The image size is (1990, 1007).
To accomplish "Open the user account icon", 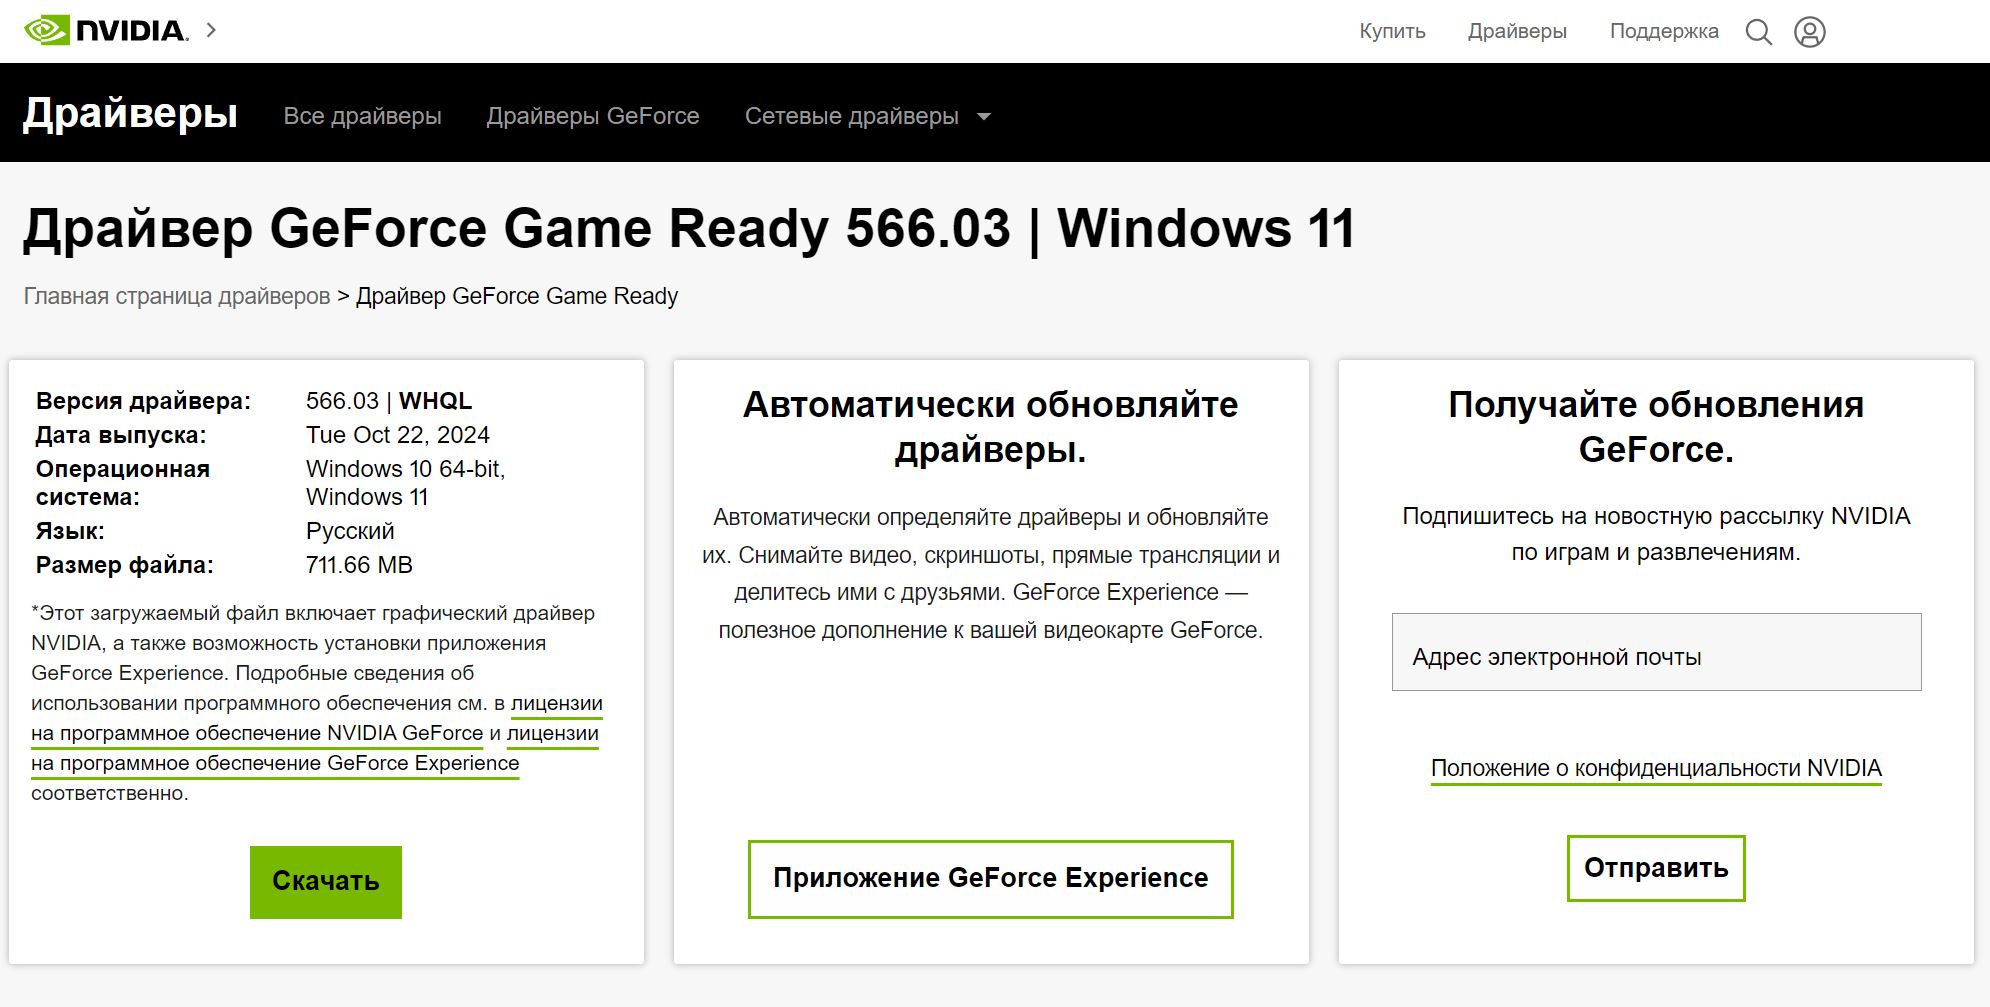I will (x=1809, y=32).
